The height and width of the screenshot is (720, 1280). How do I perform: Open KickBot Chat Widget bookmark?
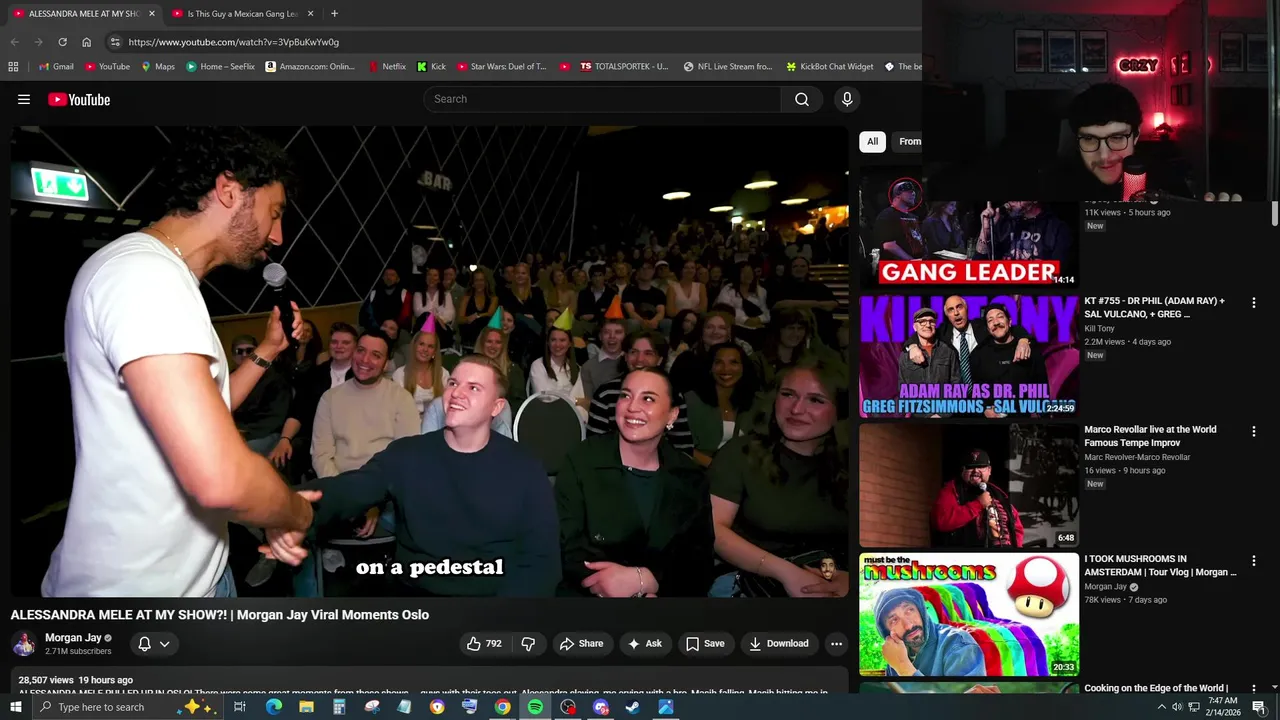click(830, 67)
